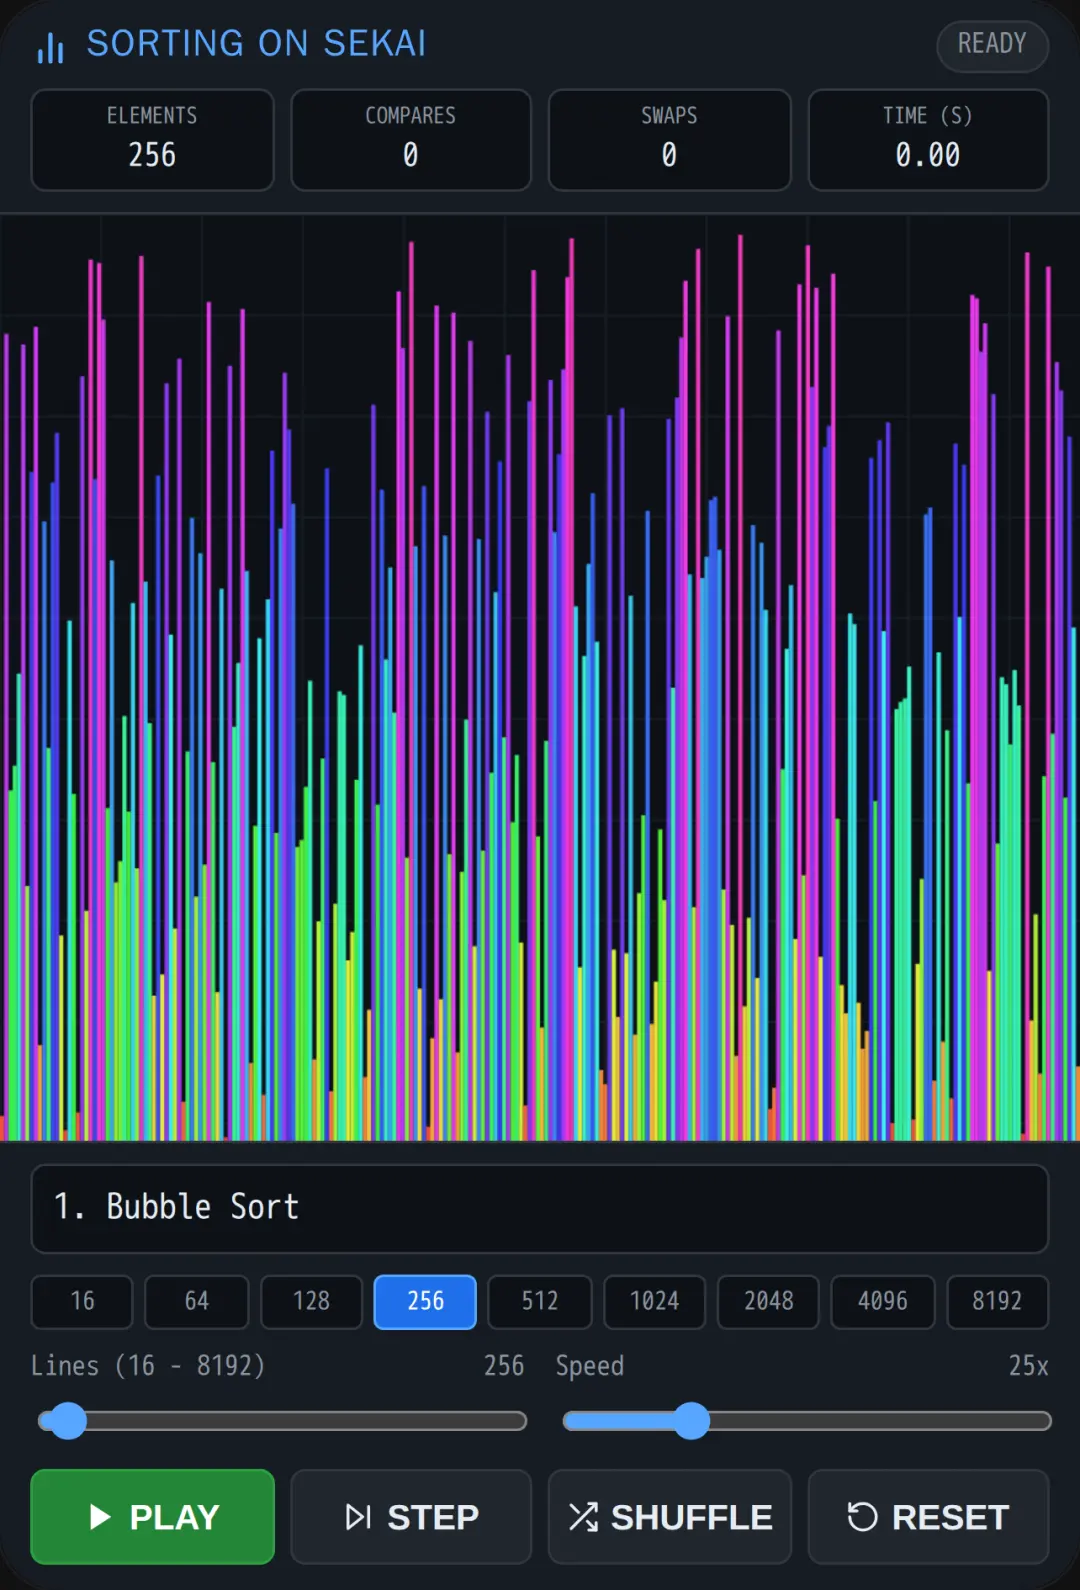Select the 2048 elements preset
Screen dimensions: 1080x1590
pyautogui.click(x=768, y=1301)
